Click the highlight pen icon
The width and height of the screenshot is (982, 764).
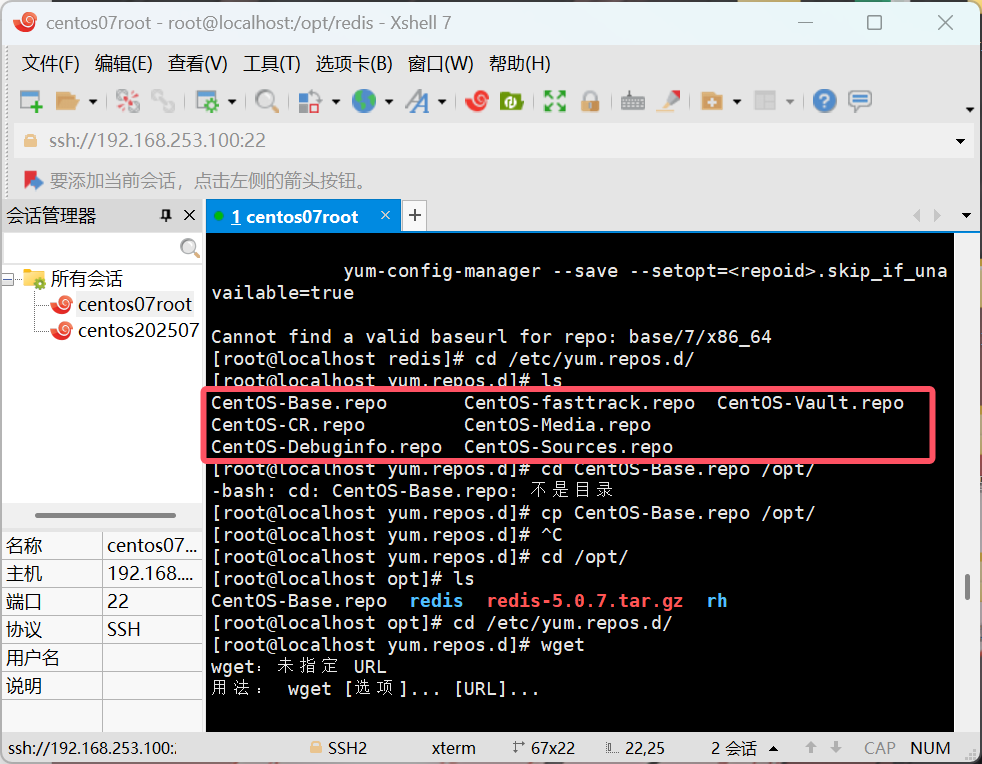668,101
